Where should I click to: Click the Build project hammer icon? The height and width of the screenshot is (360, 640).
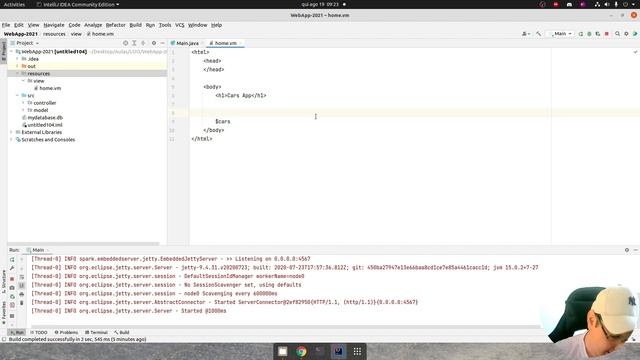pyautogui.click(x=538, y=34)
